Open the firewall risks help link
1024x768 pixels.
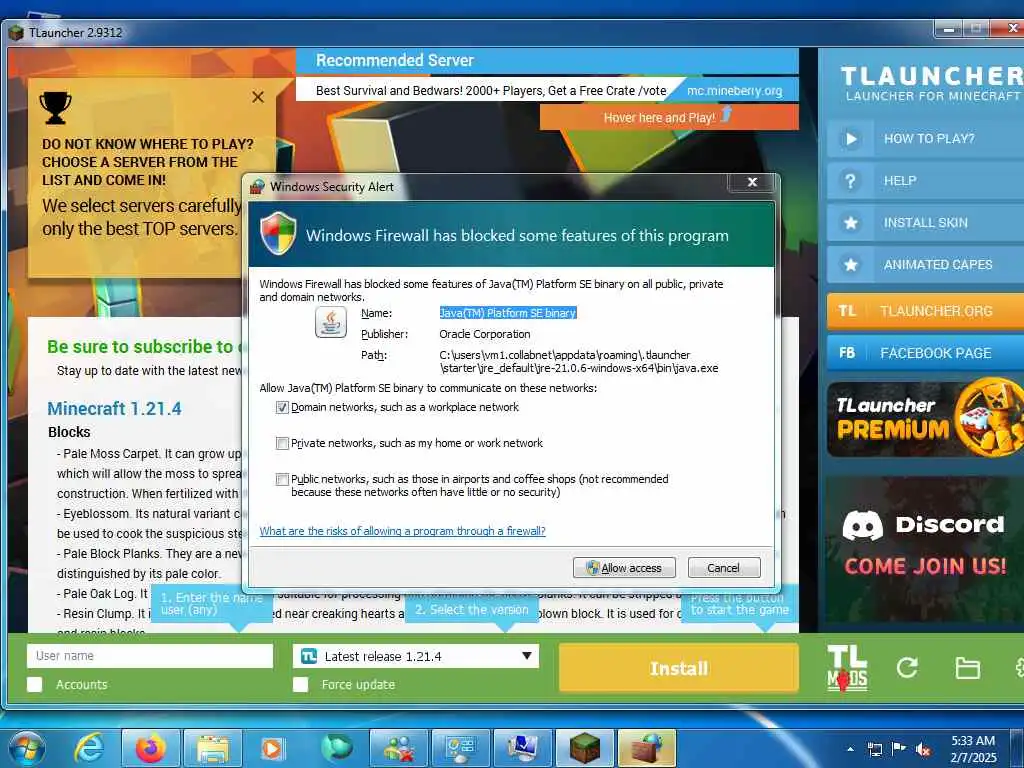(x=402, y=531)
